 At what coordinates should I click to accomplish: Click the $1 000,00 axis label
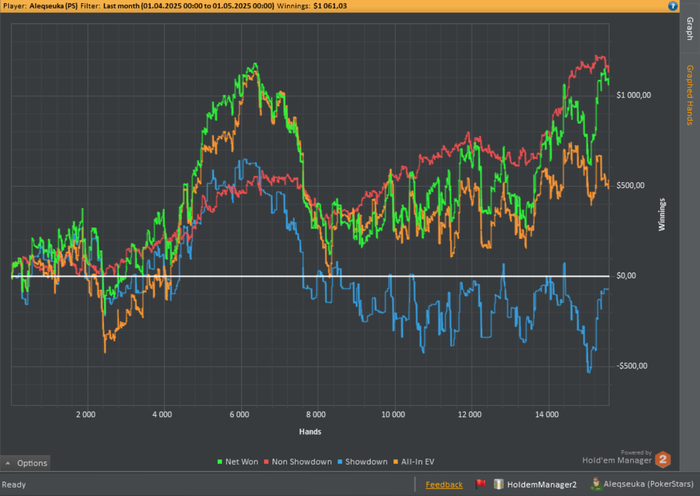click(x=633, y=95)
